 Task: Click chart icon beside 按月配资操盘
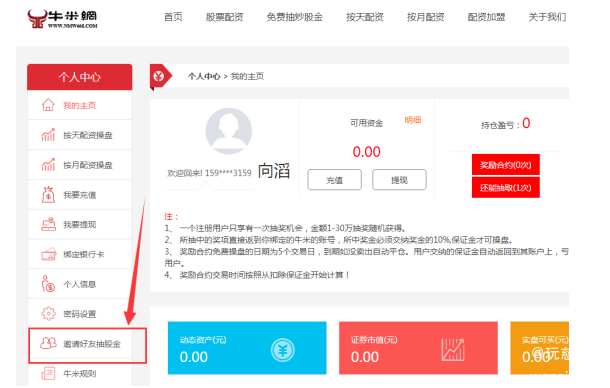pos(48,165)
